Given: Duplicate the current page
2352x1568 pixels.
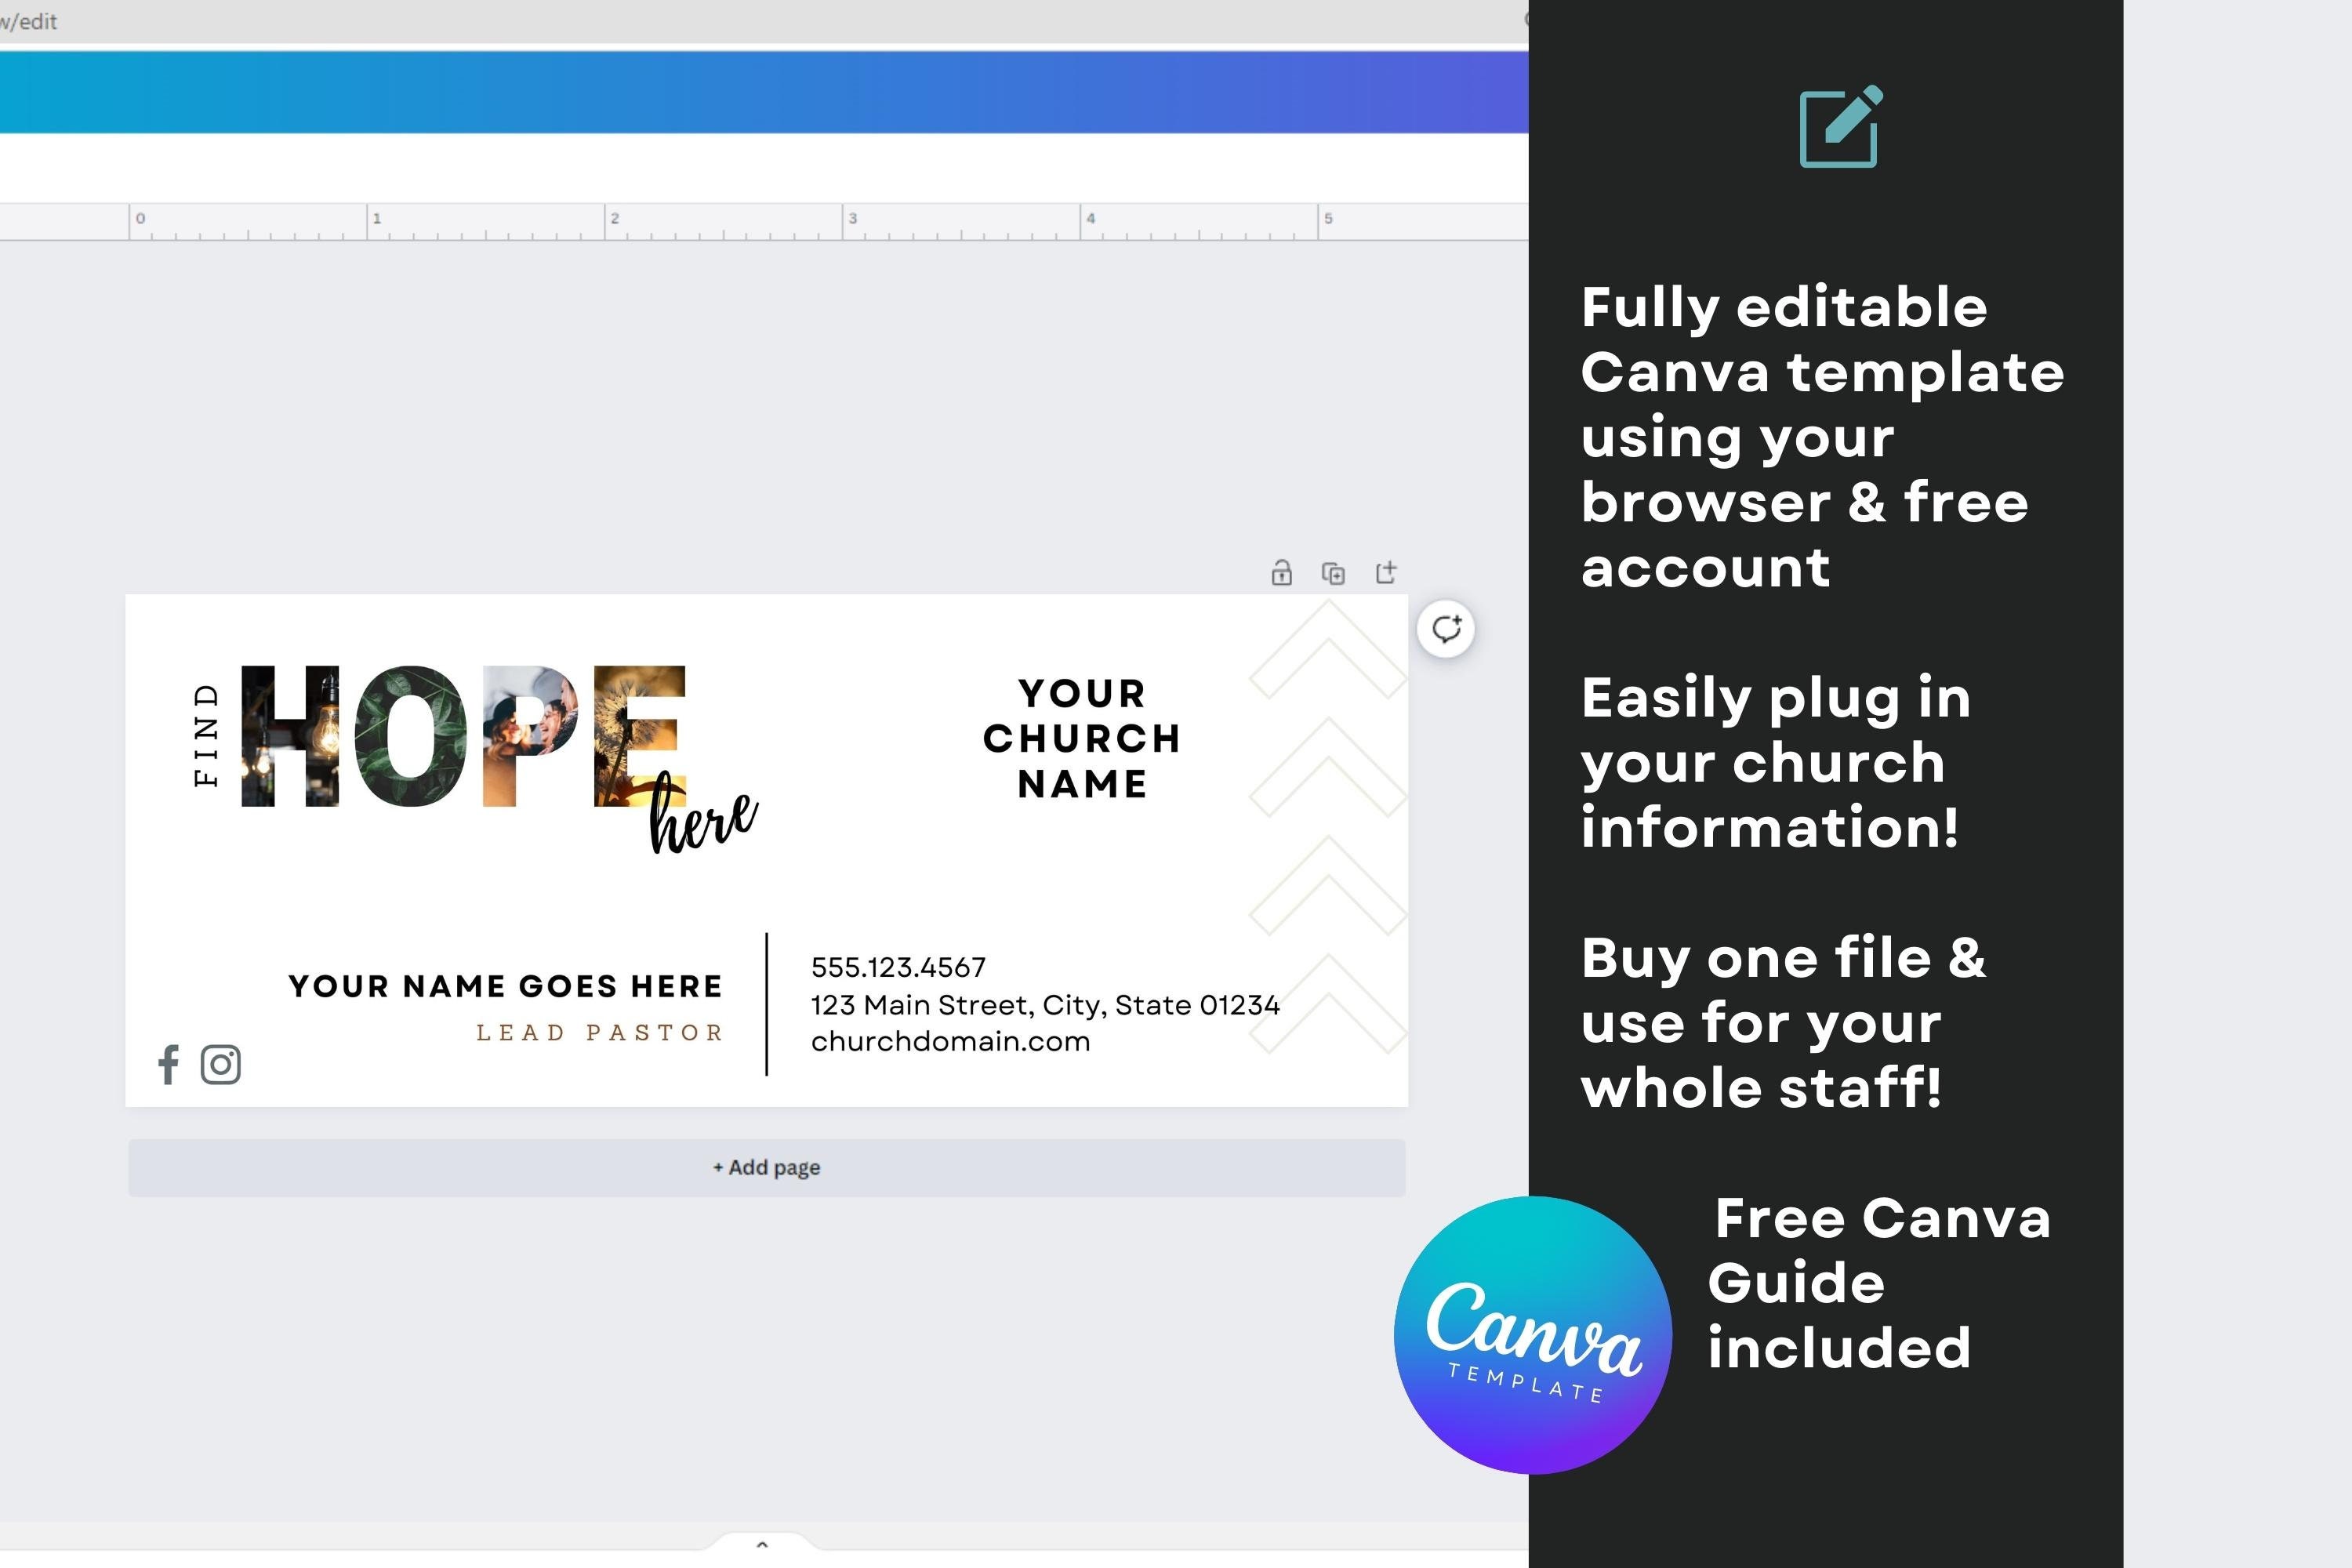Looking at the screenshot, I should (x=1334, y=573).
